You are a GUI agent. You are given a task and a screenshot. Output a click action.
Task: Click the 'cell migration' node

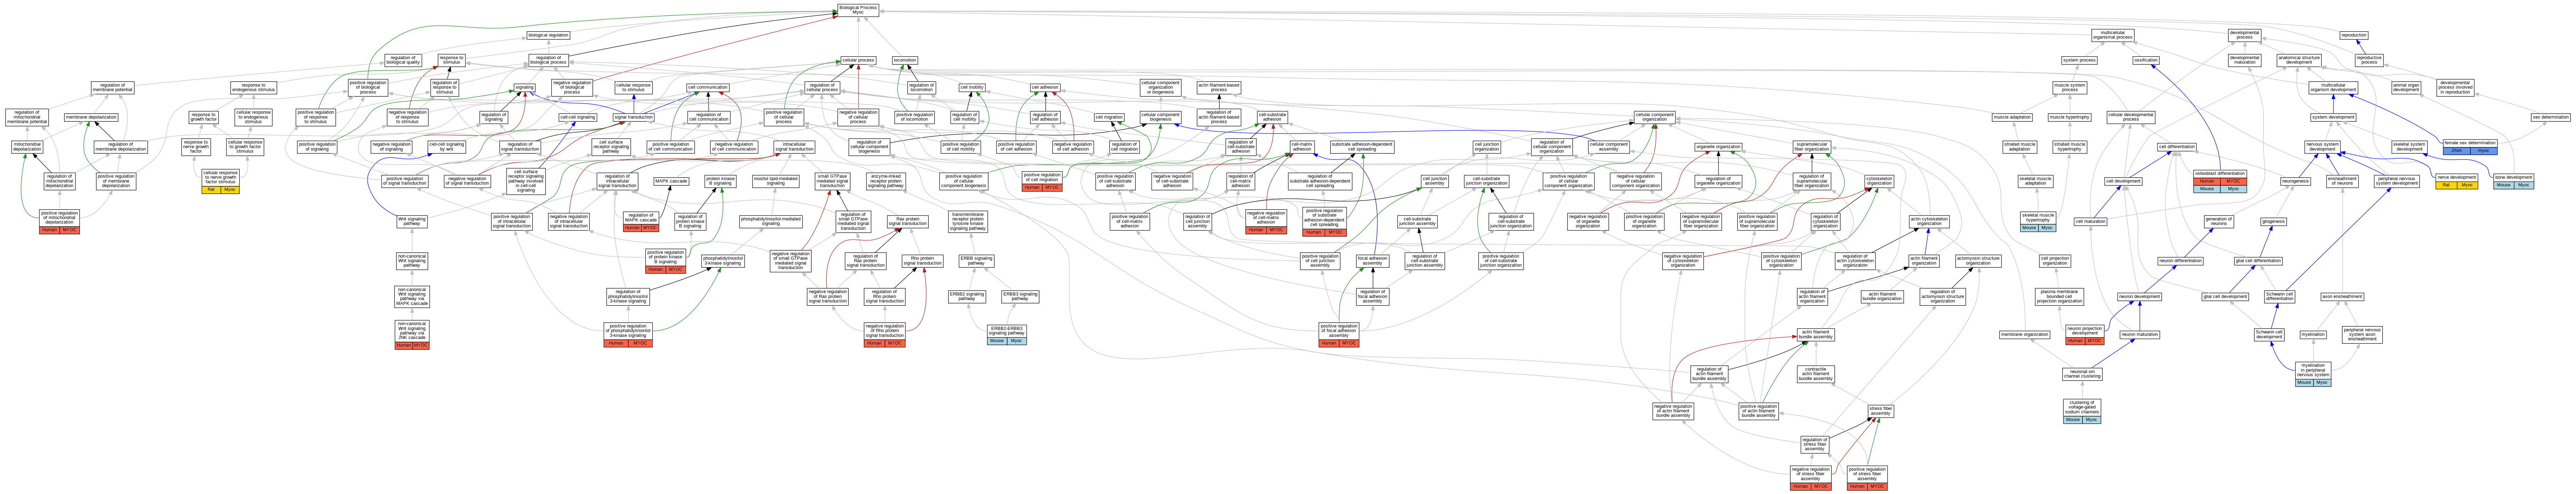point(1109,117)
